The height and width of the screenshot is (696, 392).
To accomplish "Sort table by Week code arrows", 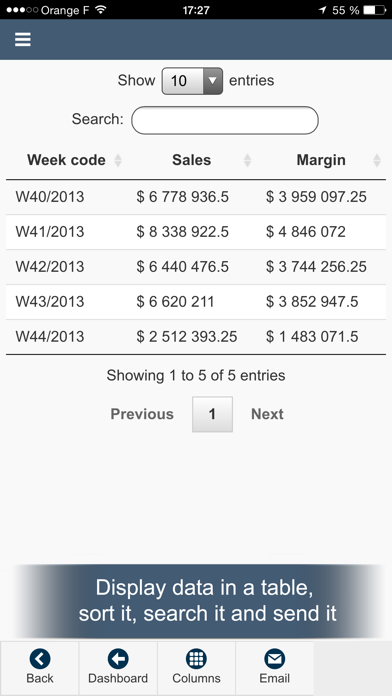I will [x=118, y=160].
